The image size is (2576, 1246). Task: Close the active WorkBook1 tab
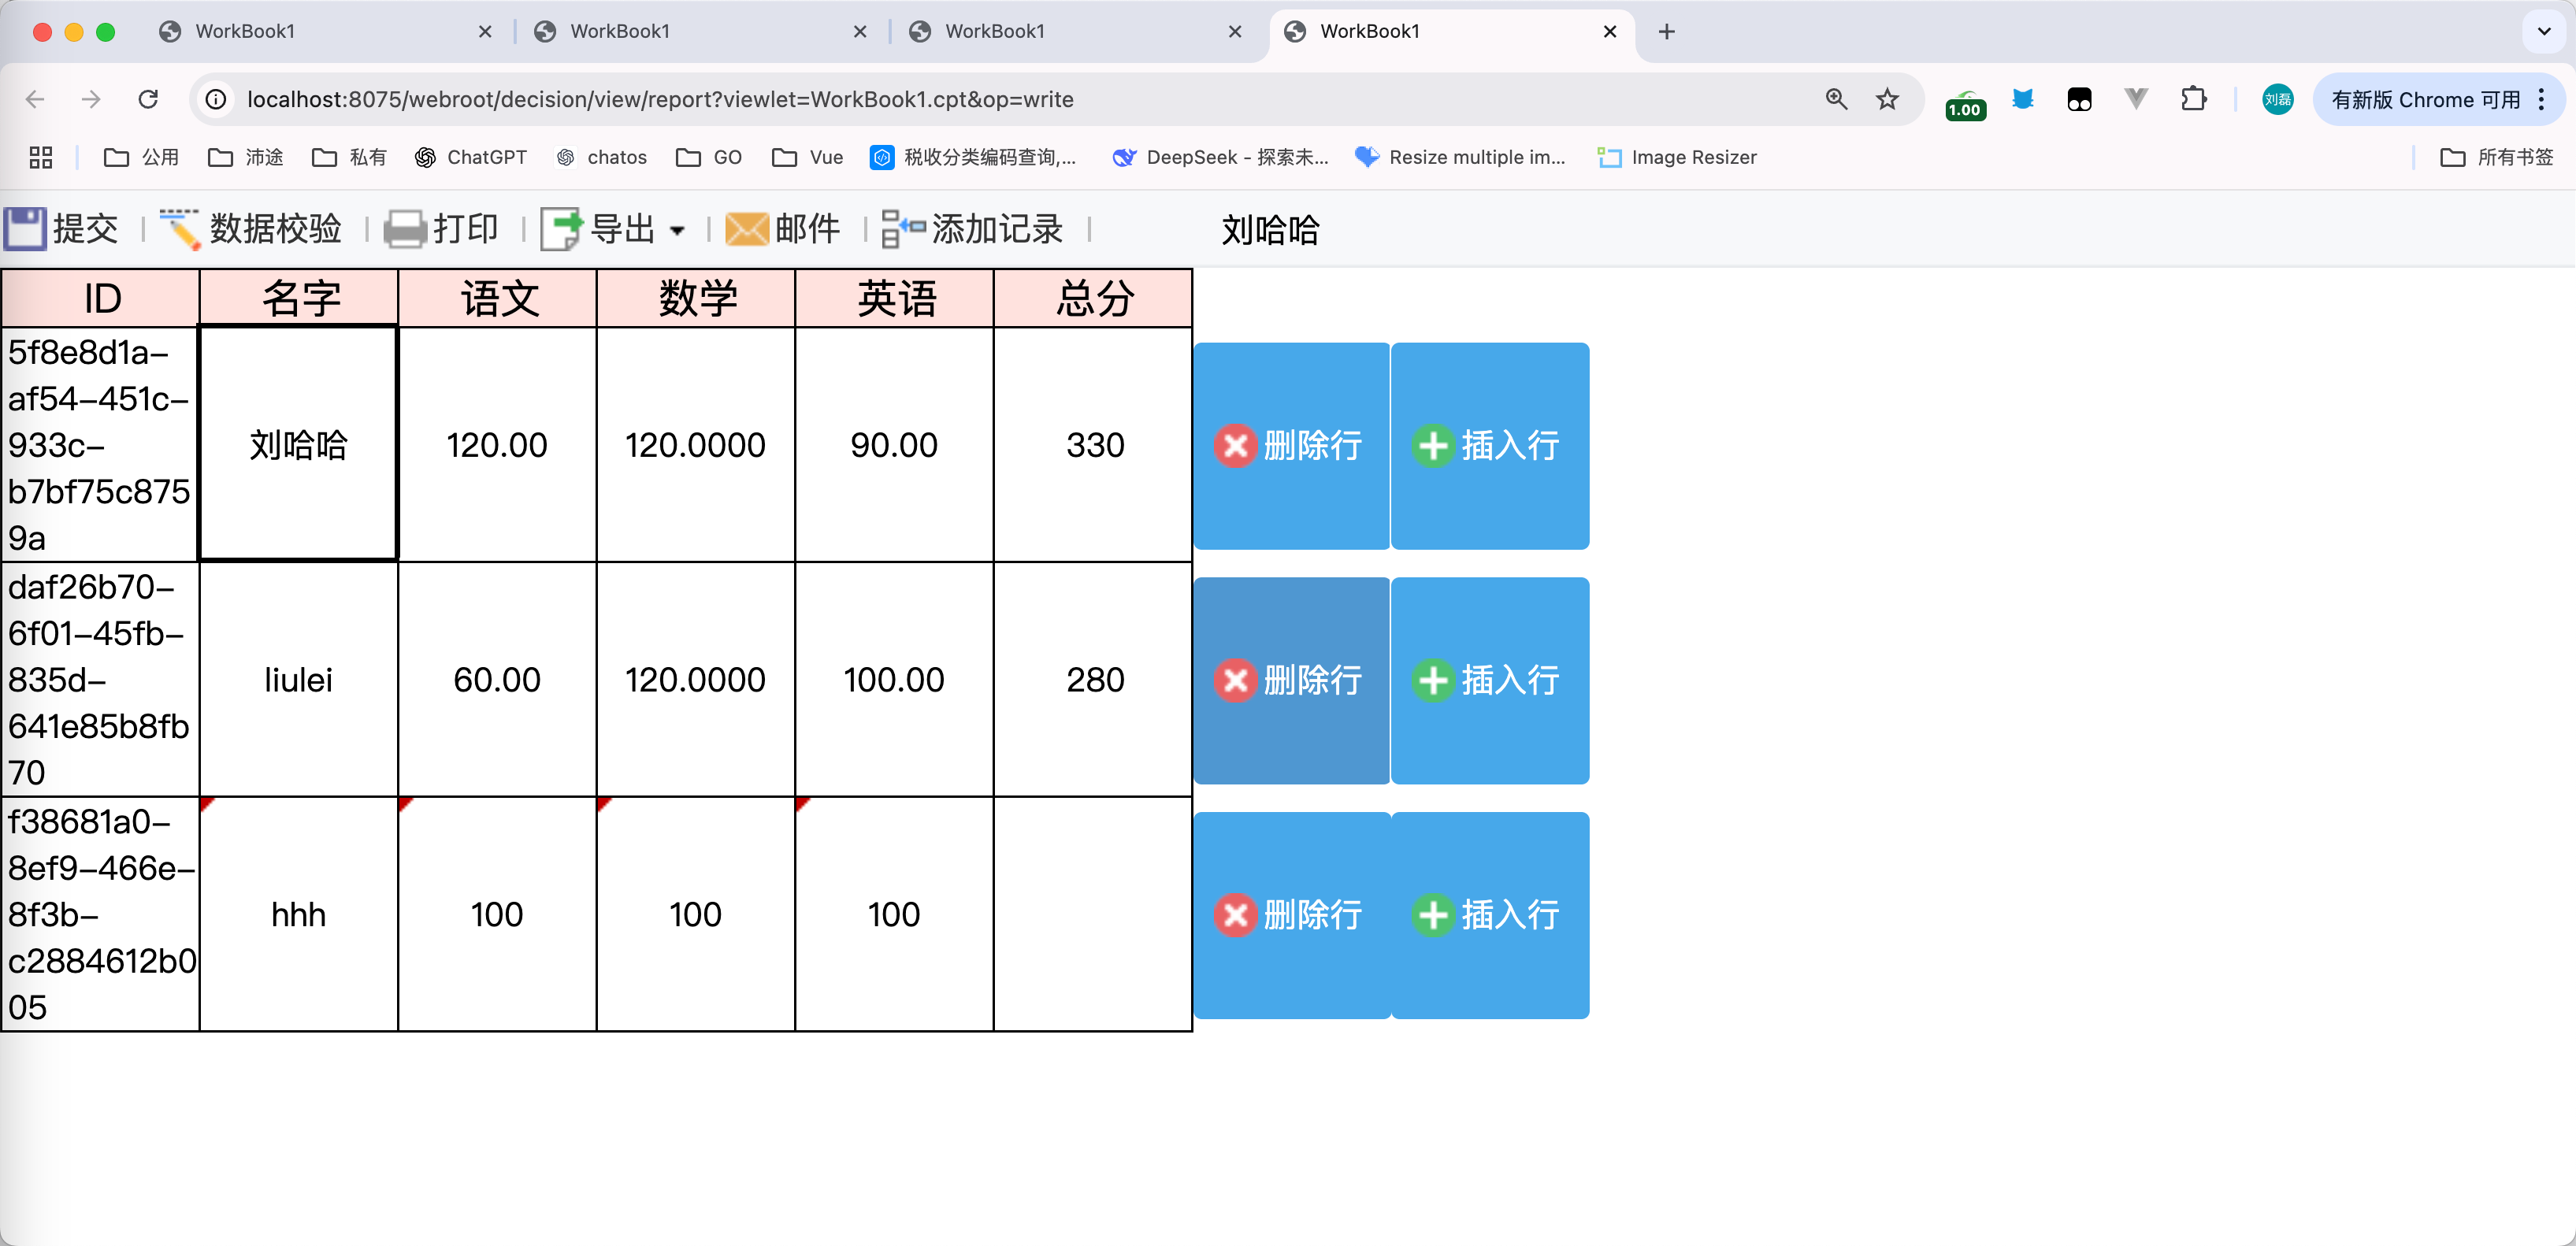click(x=1610, y=31)
